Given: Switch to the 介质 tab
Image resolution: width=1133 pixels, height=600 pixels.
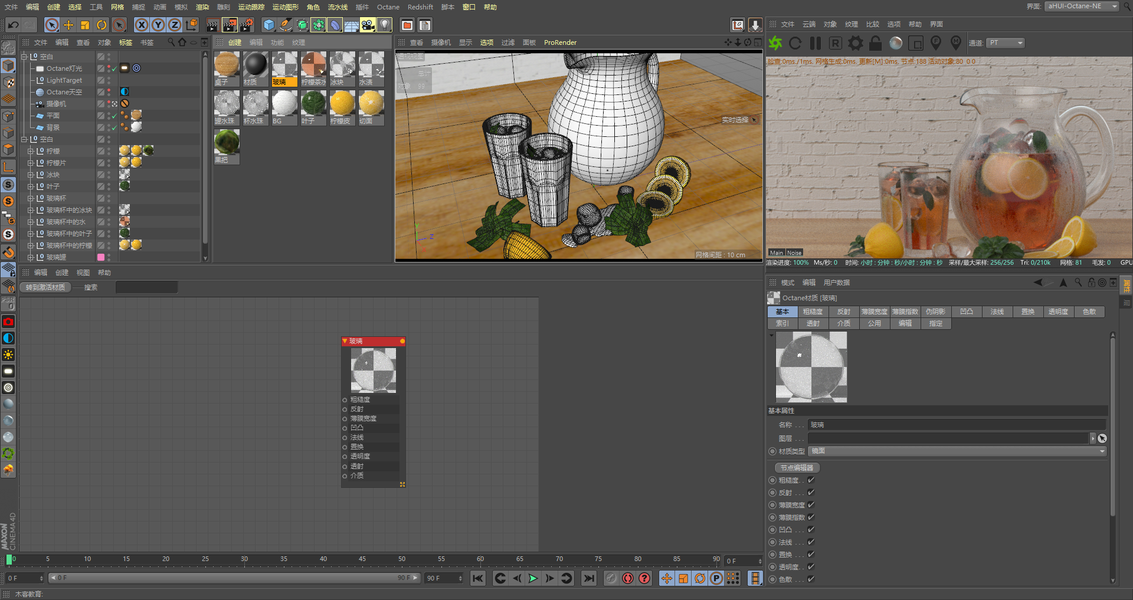Looking at the screenshot, I should pyautogui.click(x=844, y=323).
